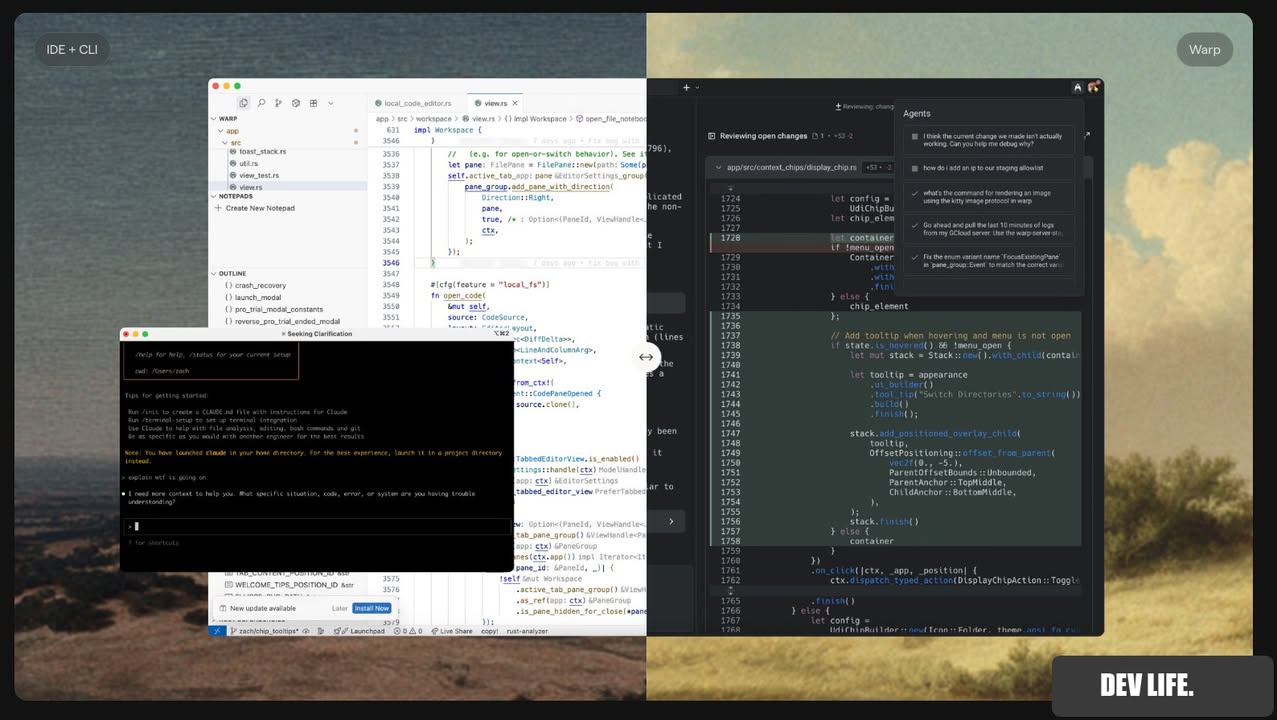
Task: Click 'impl Workspace' in the breadcrumb bar
Action: [x=540, y=118]
